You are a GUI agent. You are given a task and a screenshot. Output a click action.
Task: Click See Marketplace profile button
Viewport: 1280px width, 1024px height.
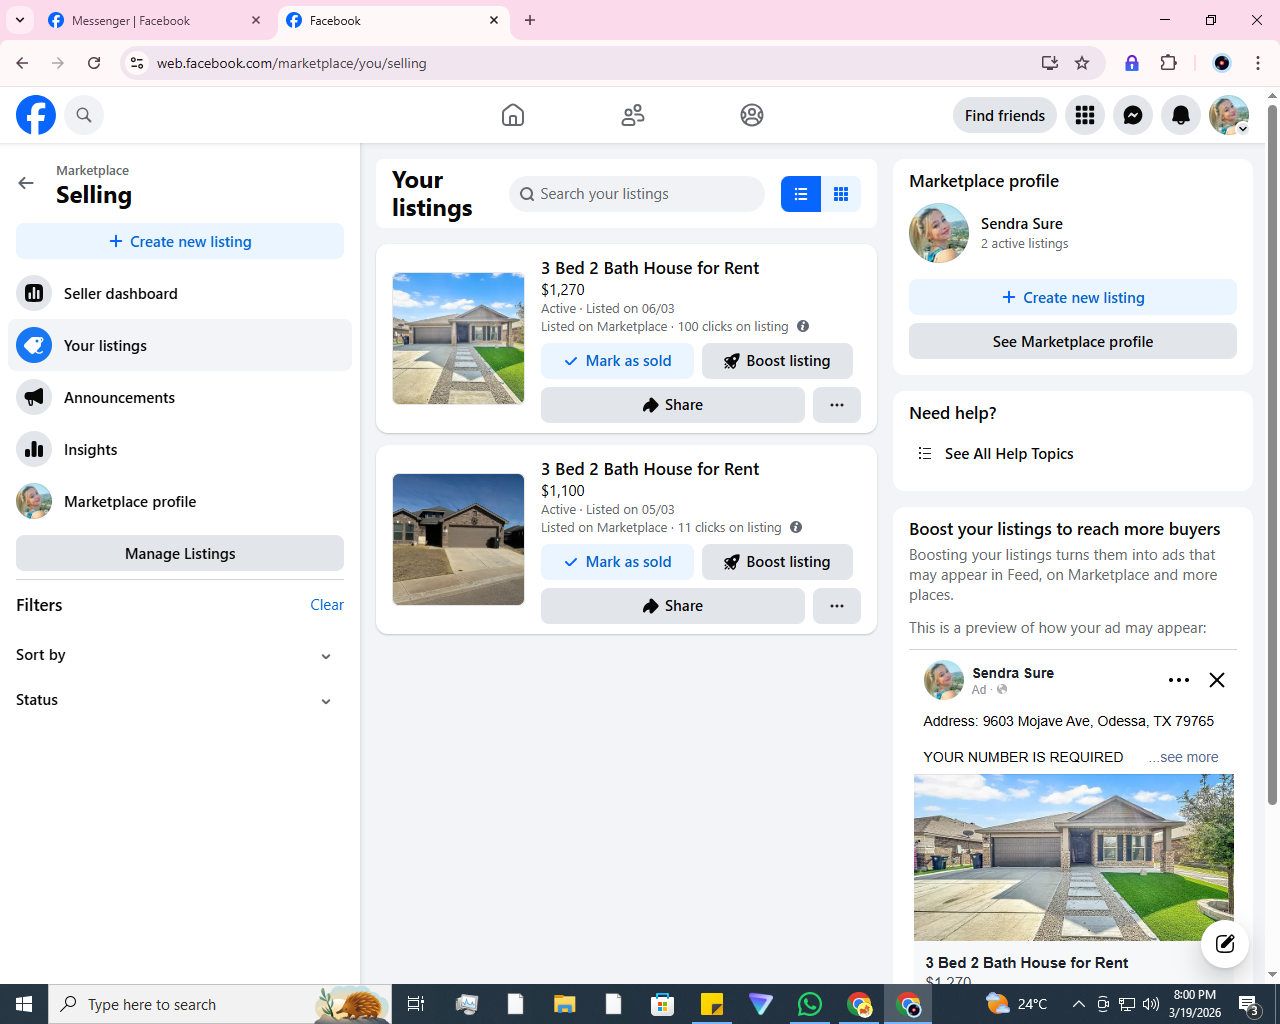pos(1073,341)
